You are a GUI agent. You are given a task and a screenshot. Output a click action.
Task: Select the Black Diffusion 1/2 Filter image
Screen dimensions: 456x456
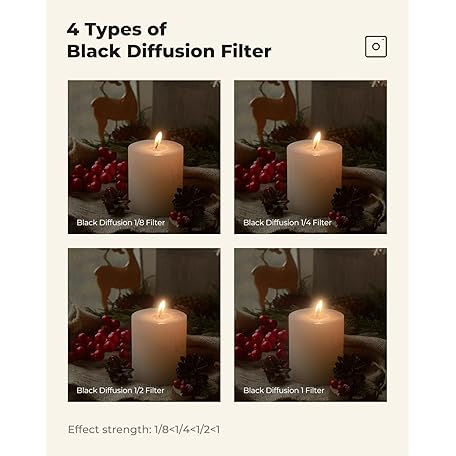click(x=144, y=325)
